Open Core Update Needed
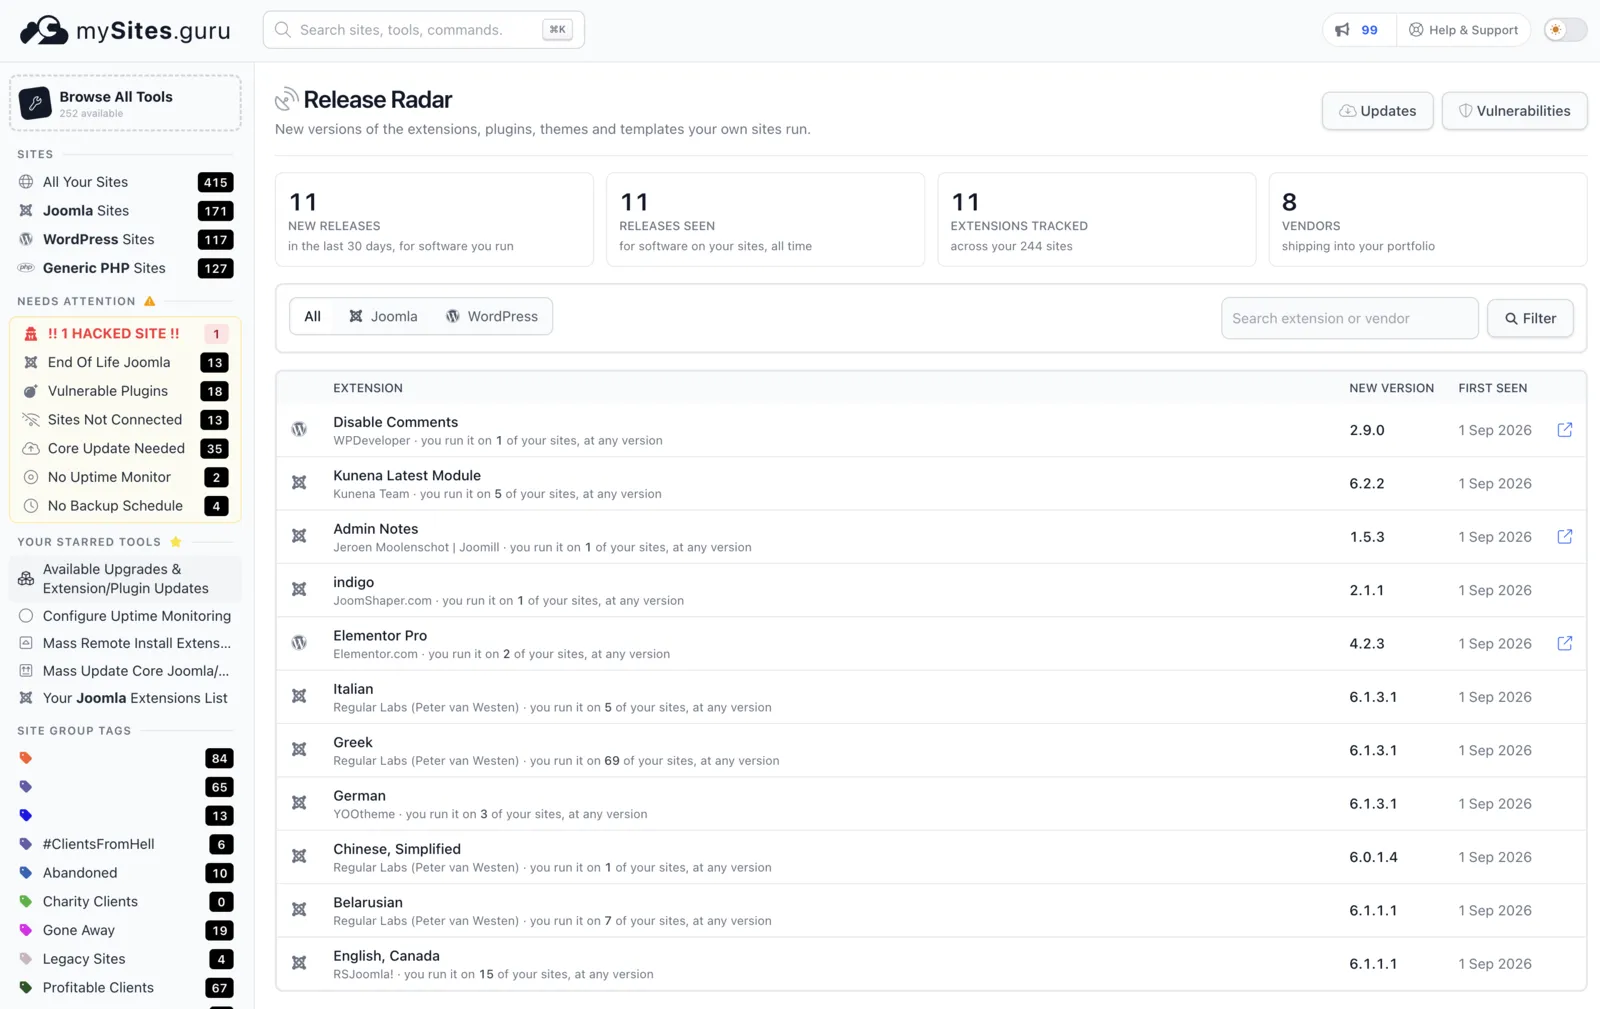Viewport: 1600px width, 1009px height. tap(125, 448)
